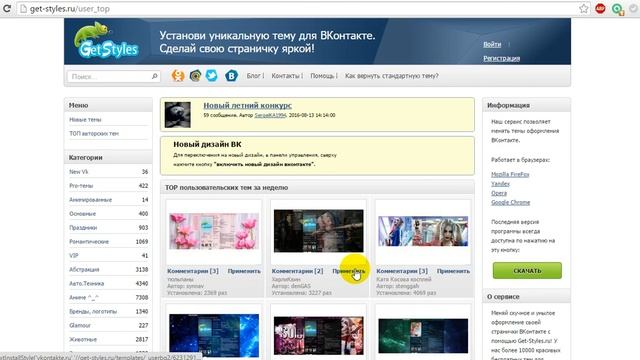Click the green СКАЧАТЬ download button

(527, 271)
